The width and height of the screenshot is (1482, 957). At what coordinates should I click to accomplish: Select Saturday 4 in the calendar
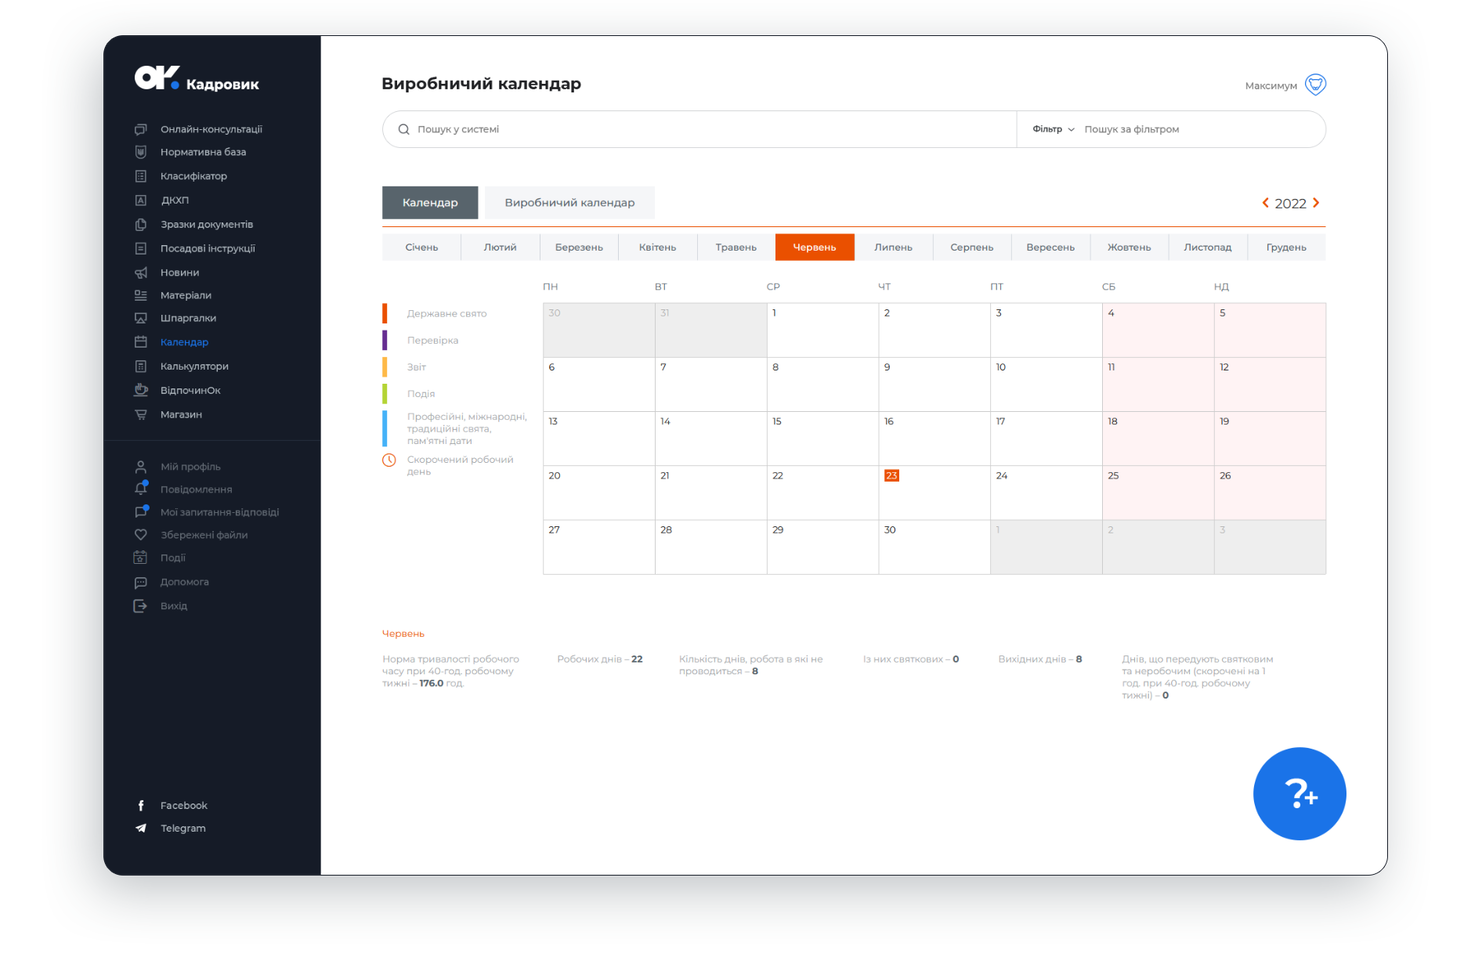tap(1158, 330)
